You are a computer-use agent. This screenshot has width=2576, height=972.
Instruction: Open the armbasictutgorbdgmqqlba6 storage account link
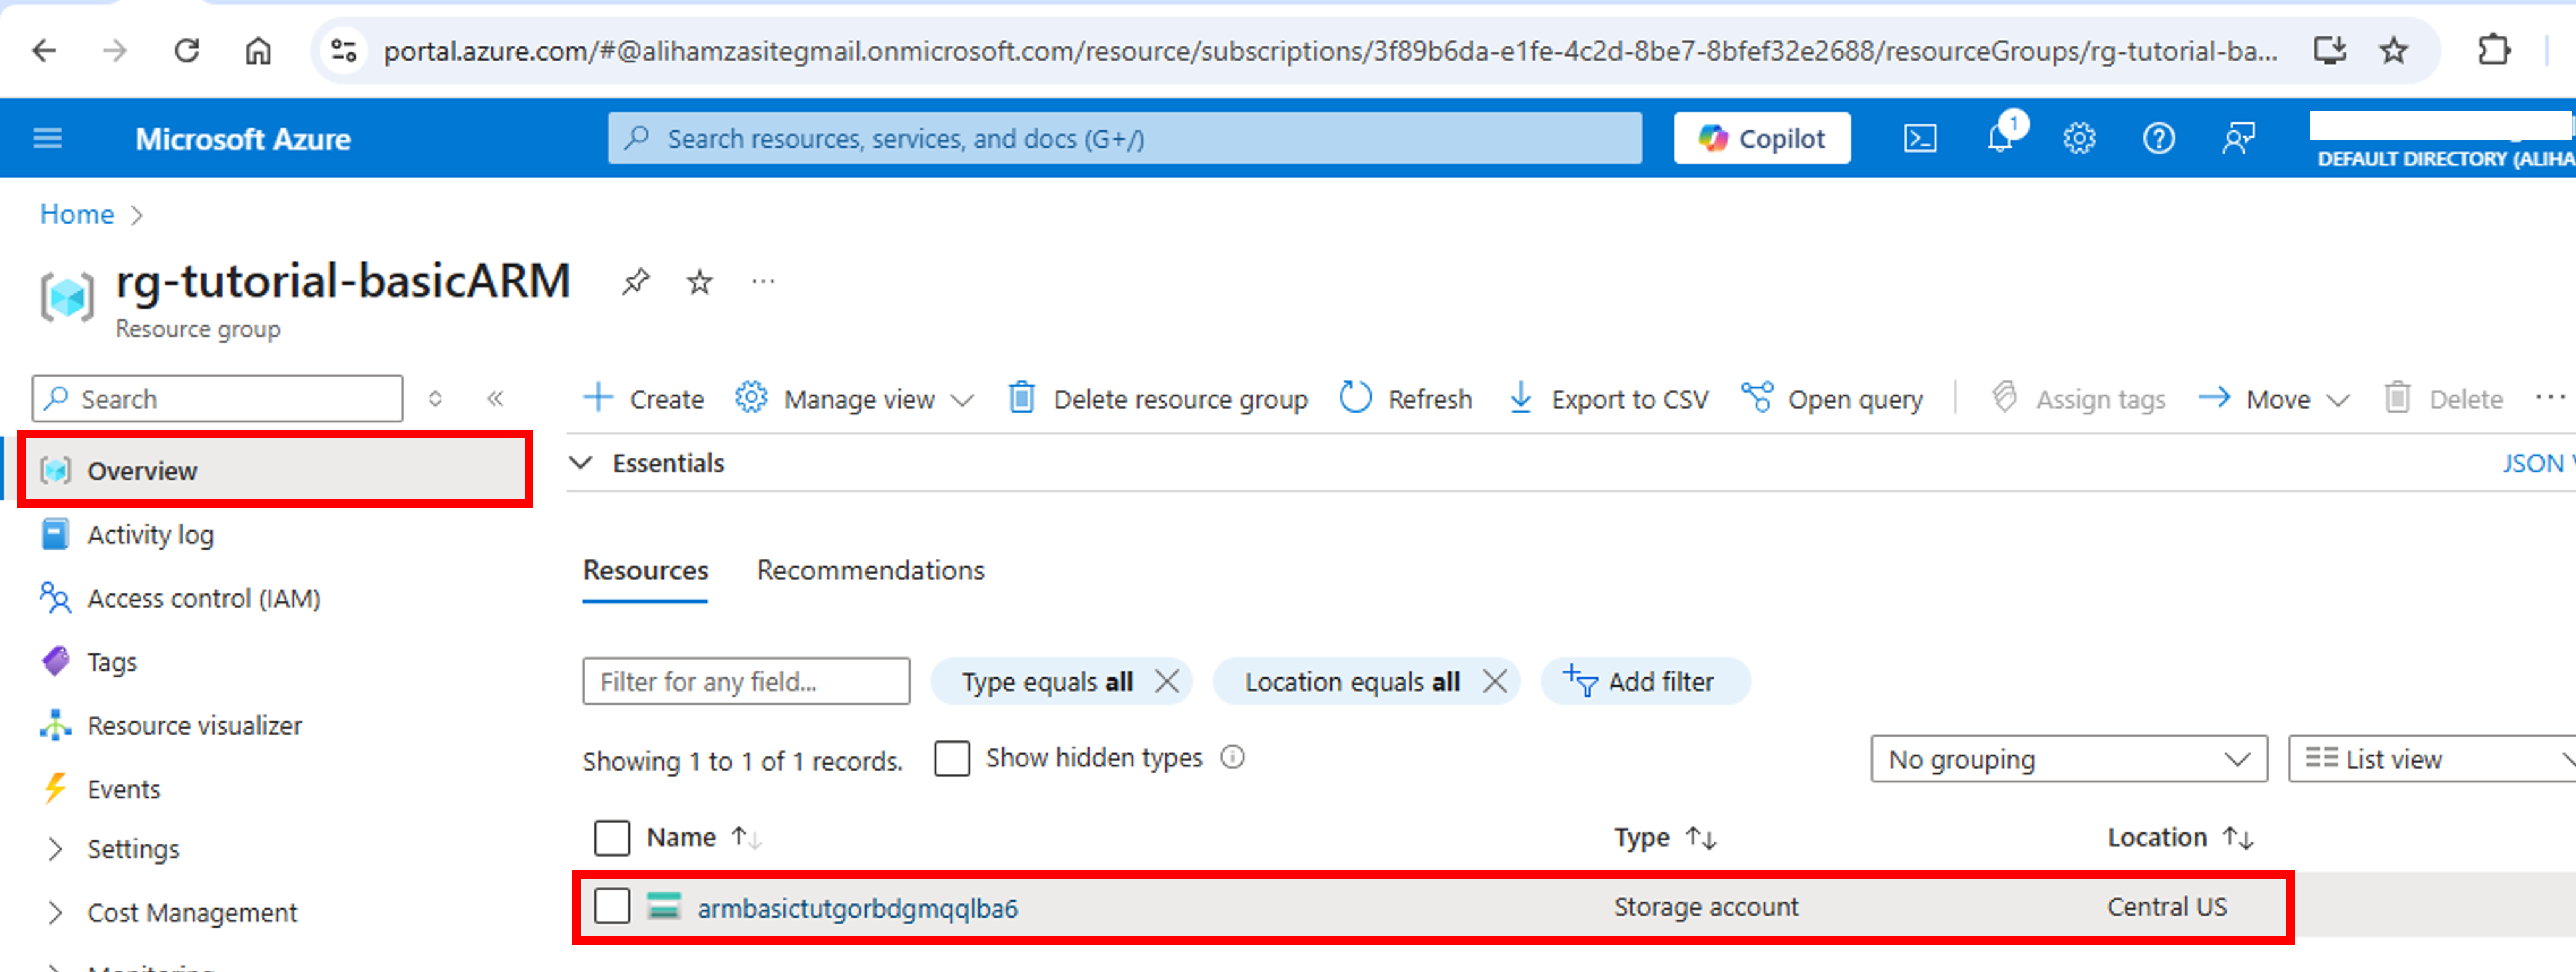pyautogui.click(x=857, y=908)
